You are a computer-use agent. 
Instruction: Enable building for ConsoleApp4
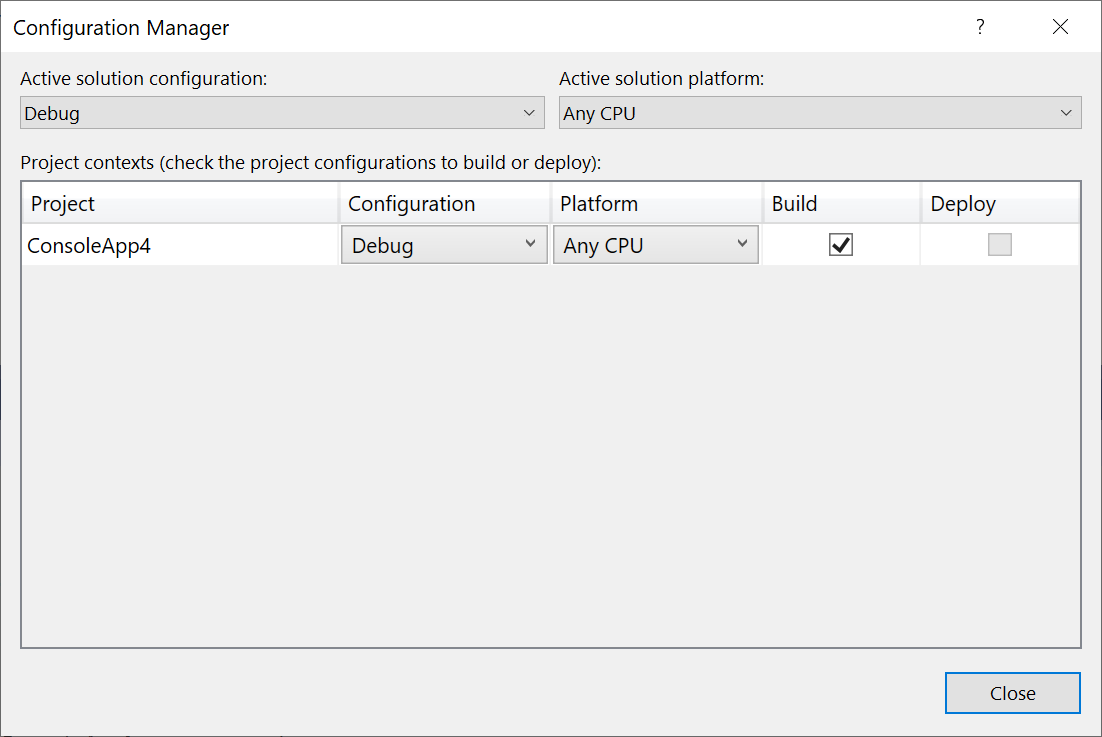tap(841, 244)
